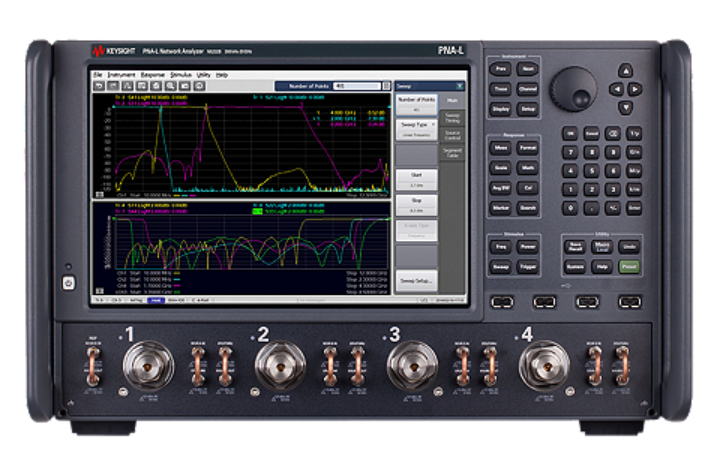Open the Utility menu
The image size is (710, 465).
(x=203, y=75)
